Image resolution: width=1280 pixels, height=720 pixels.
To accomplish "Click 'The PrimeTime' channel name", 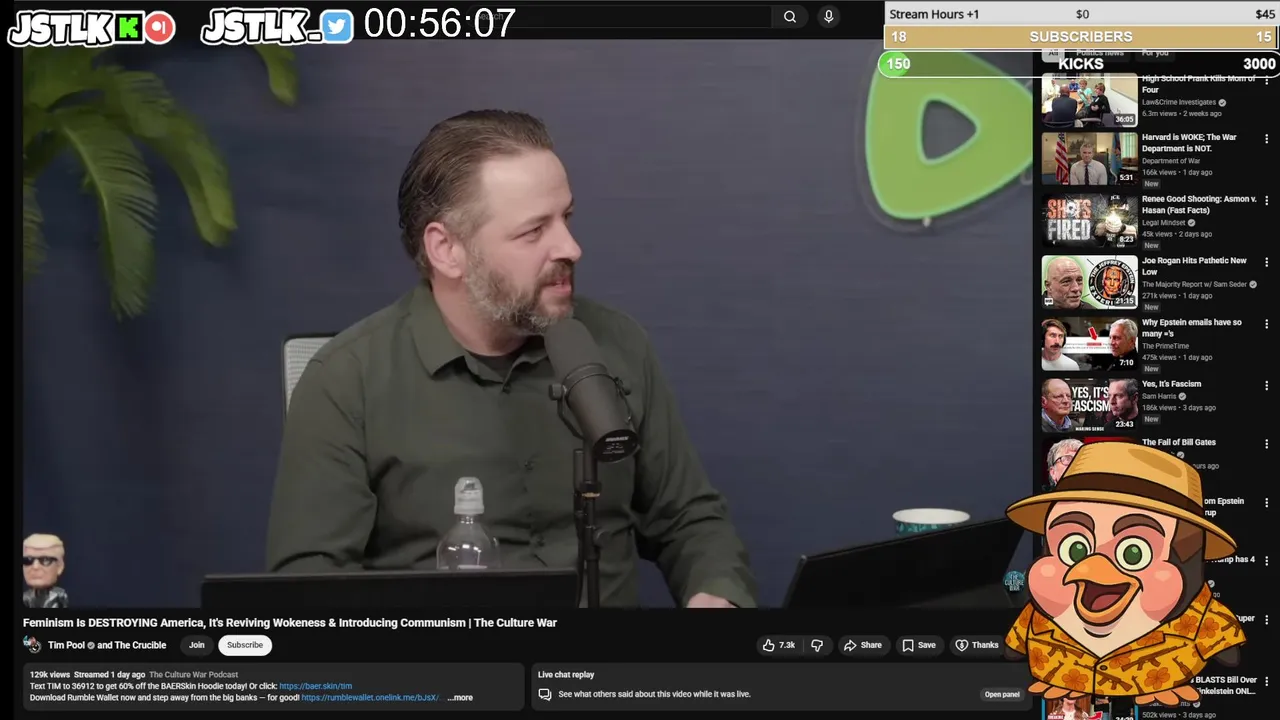I will (x=1165, y=346).
